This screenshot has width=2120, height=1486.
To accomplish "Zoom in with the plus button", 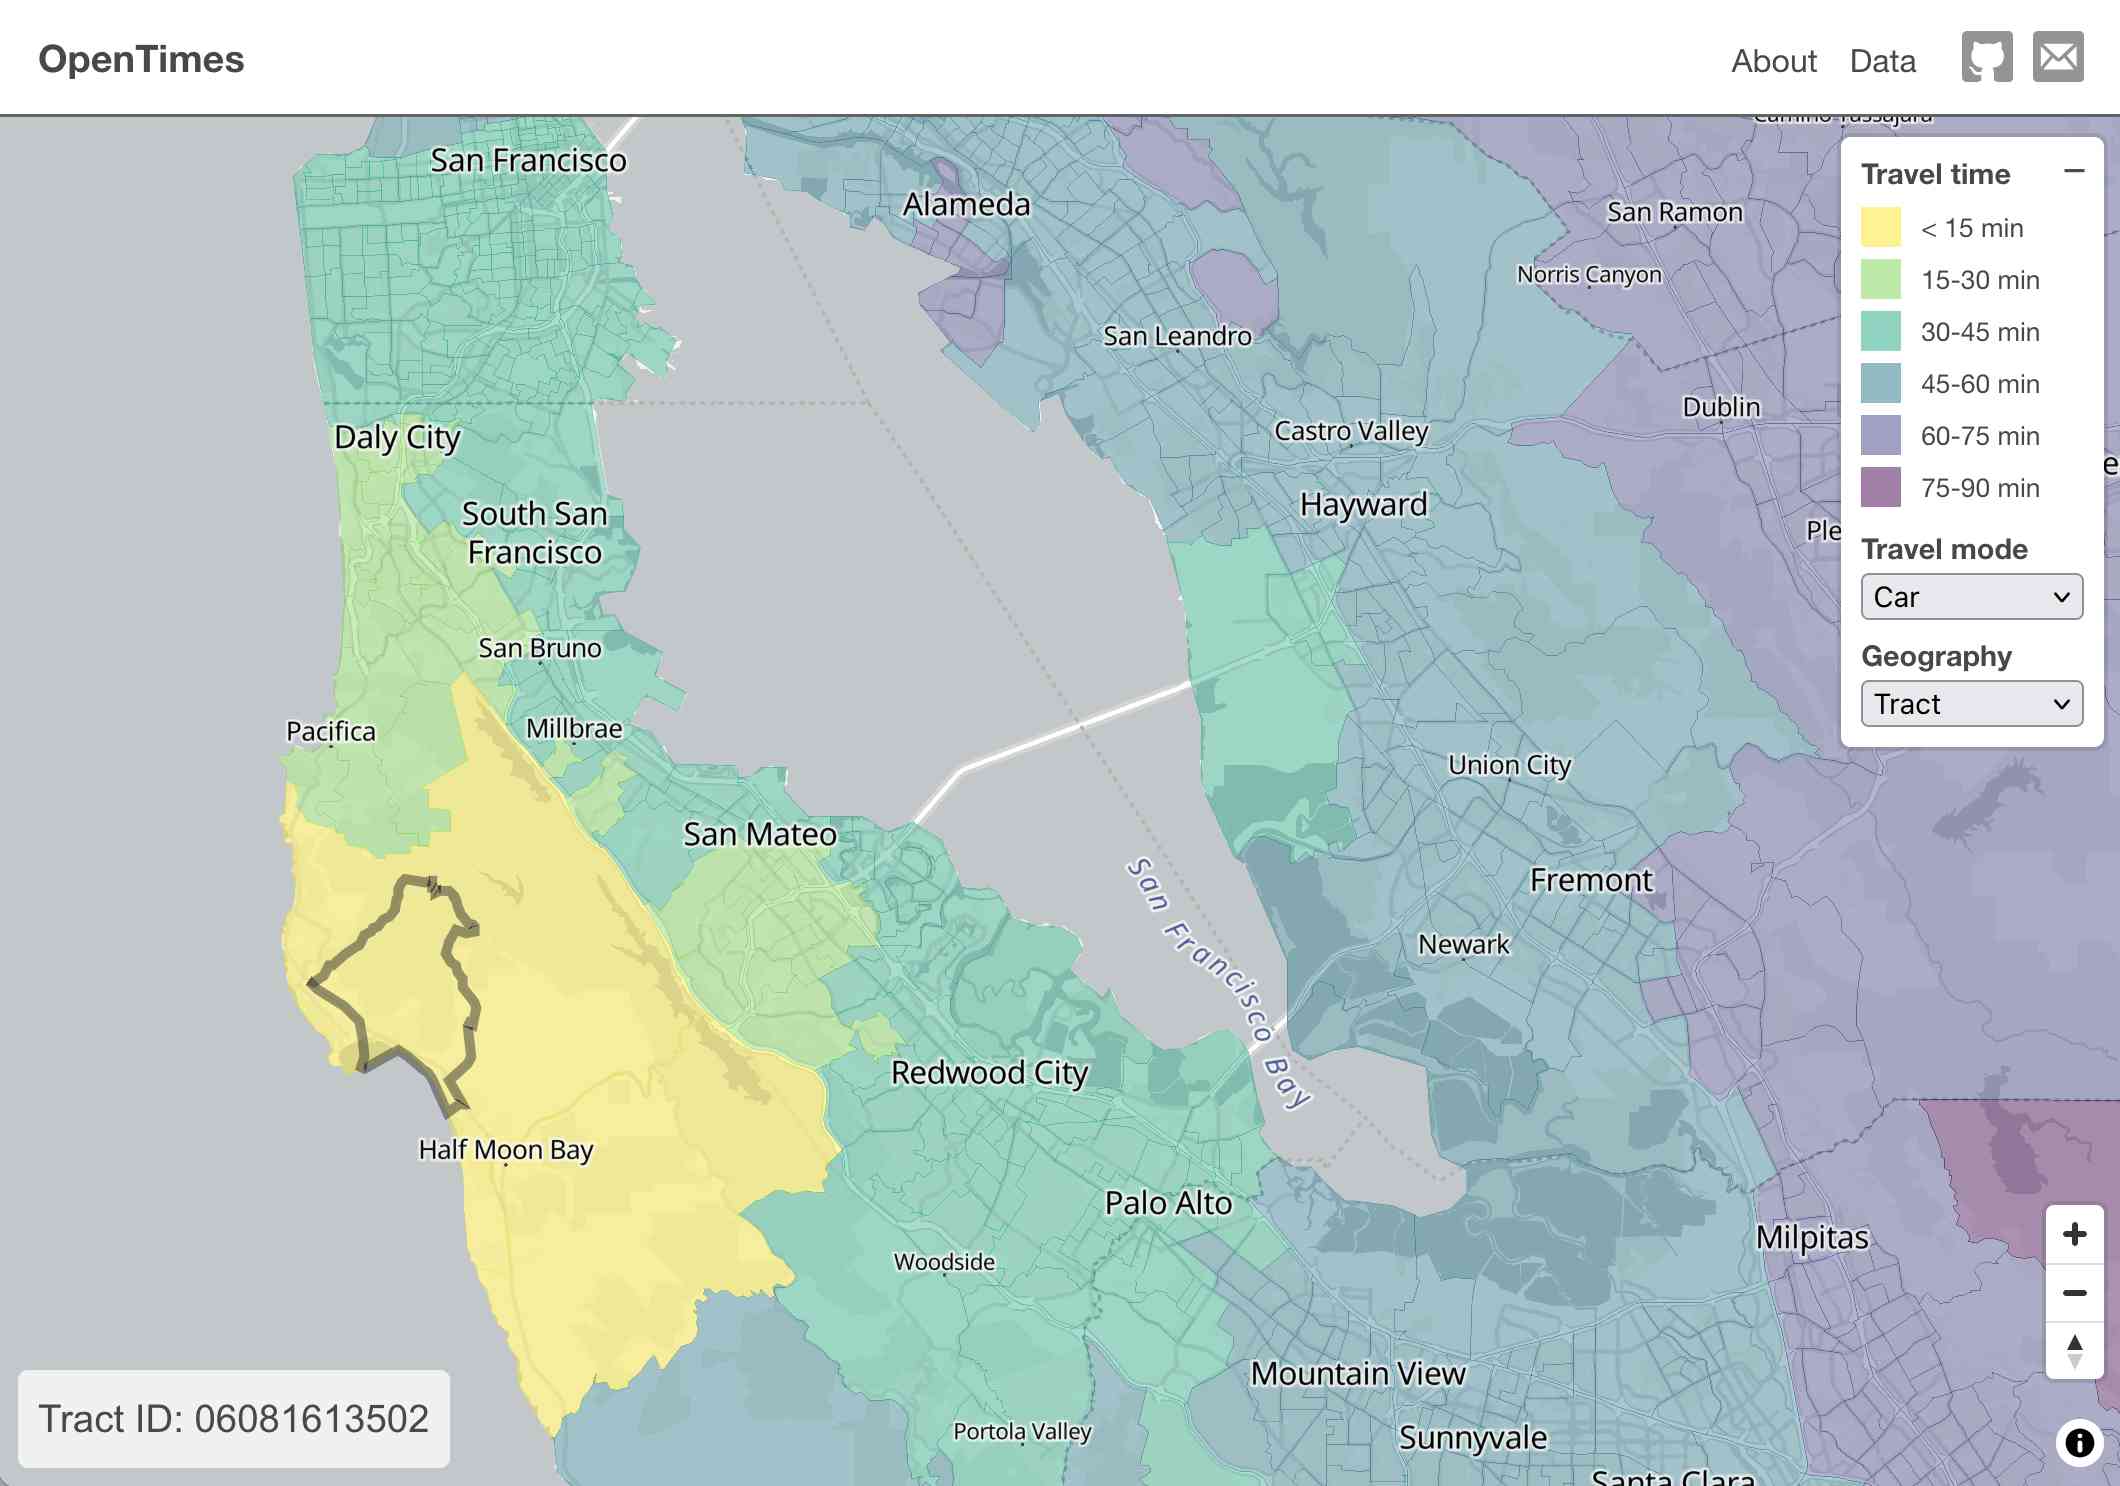I will 2075,1234.
